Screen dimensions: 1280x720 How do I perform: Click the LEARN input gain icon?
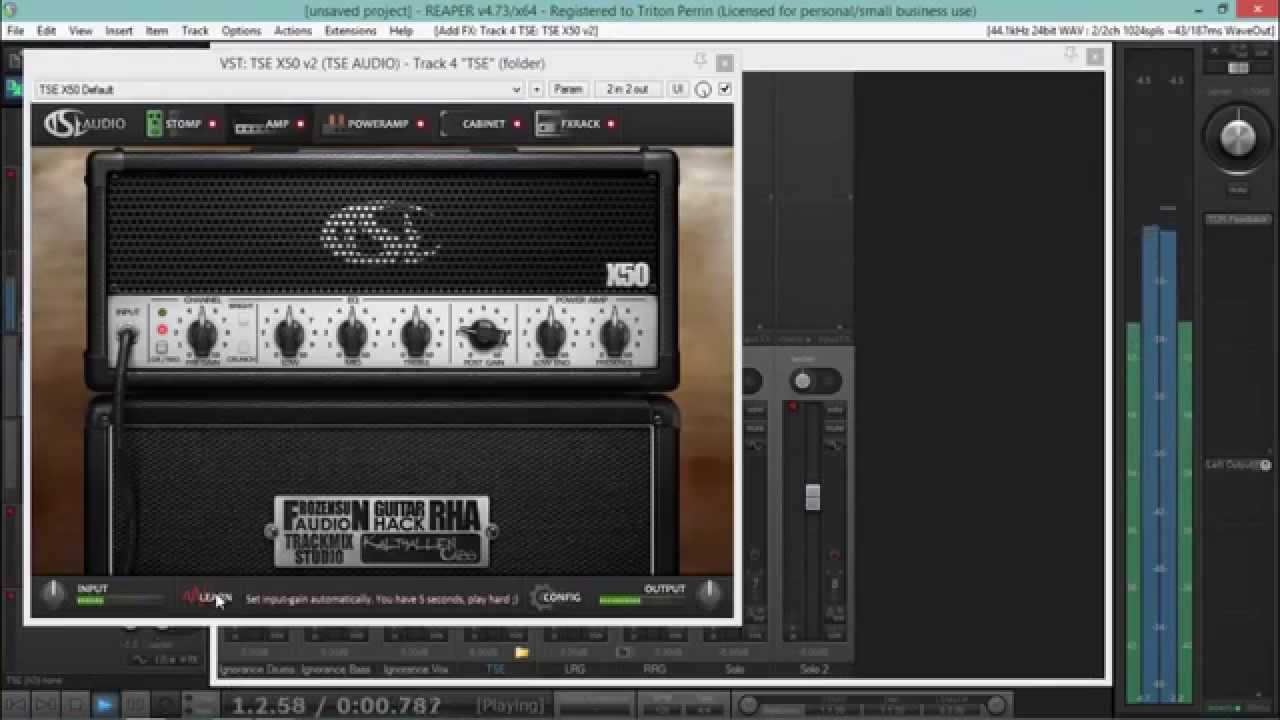point(207,597)
